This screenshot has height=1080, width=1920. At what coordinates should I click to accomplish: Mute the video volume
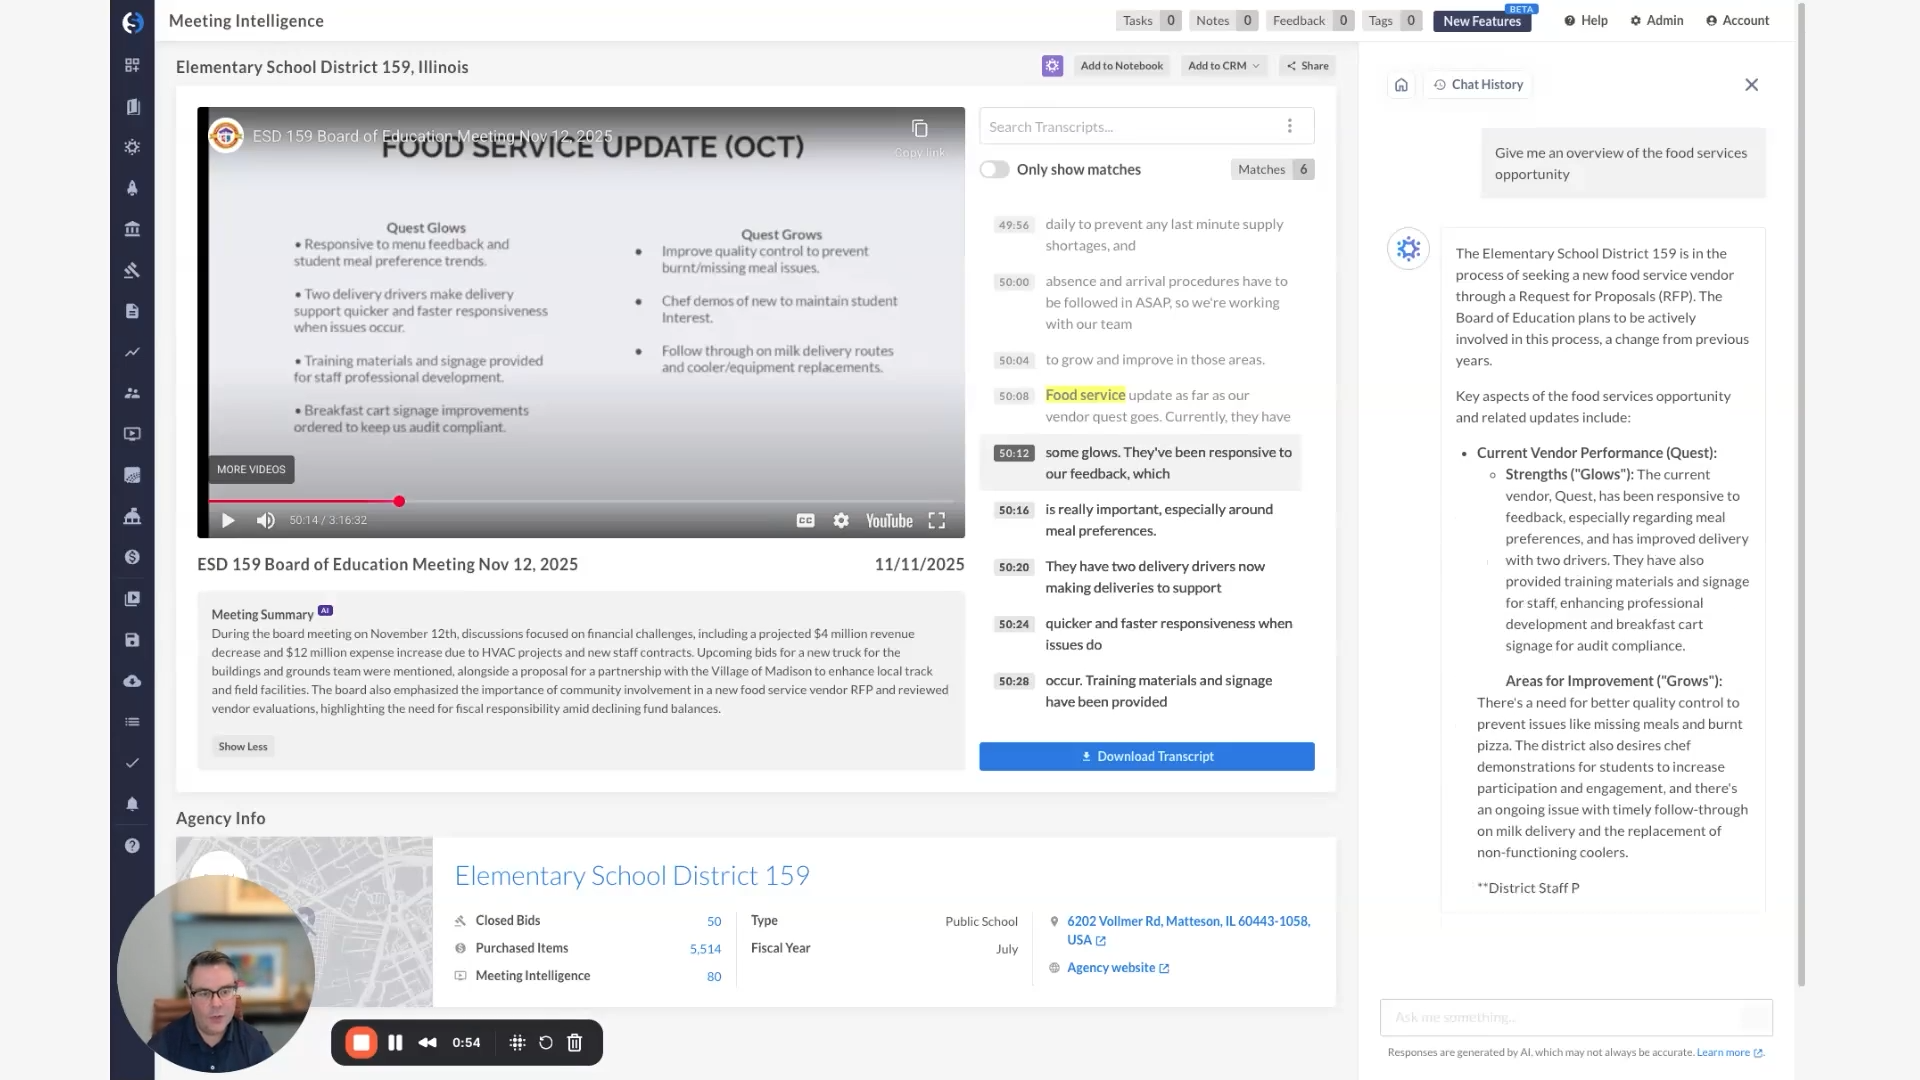click(265, 521)
